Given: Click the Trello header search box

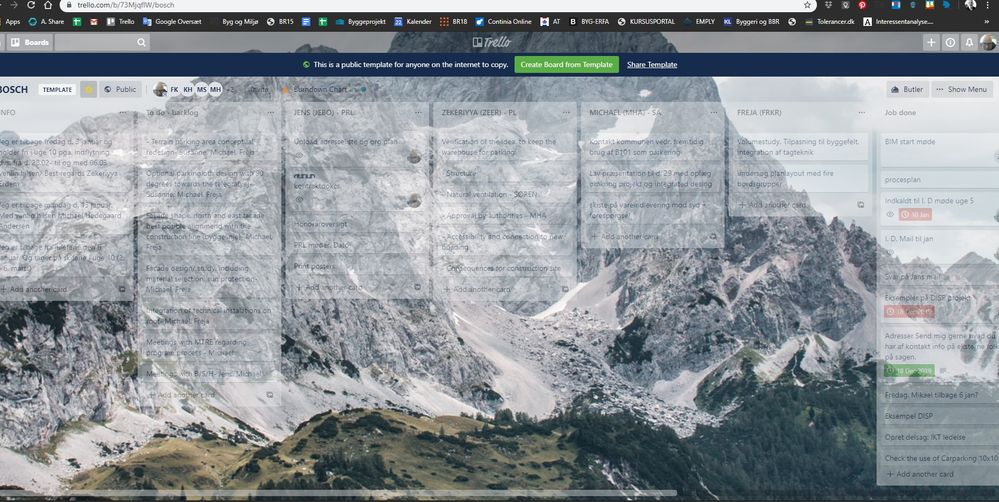Looking at the screenshot, I should (x=102, y=43).
